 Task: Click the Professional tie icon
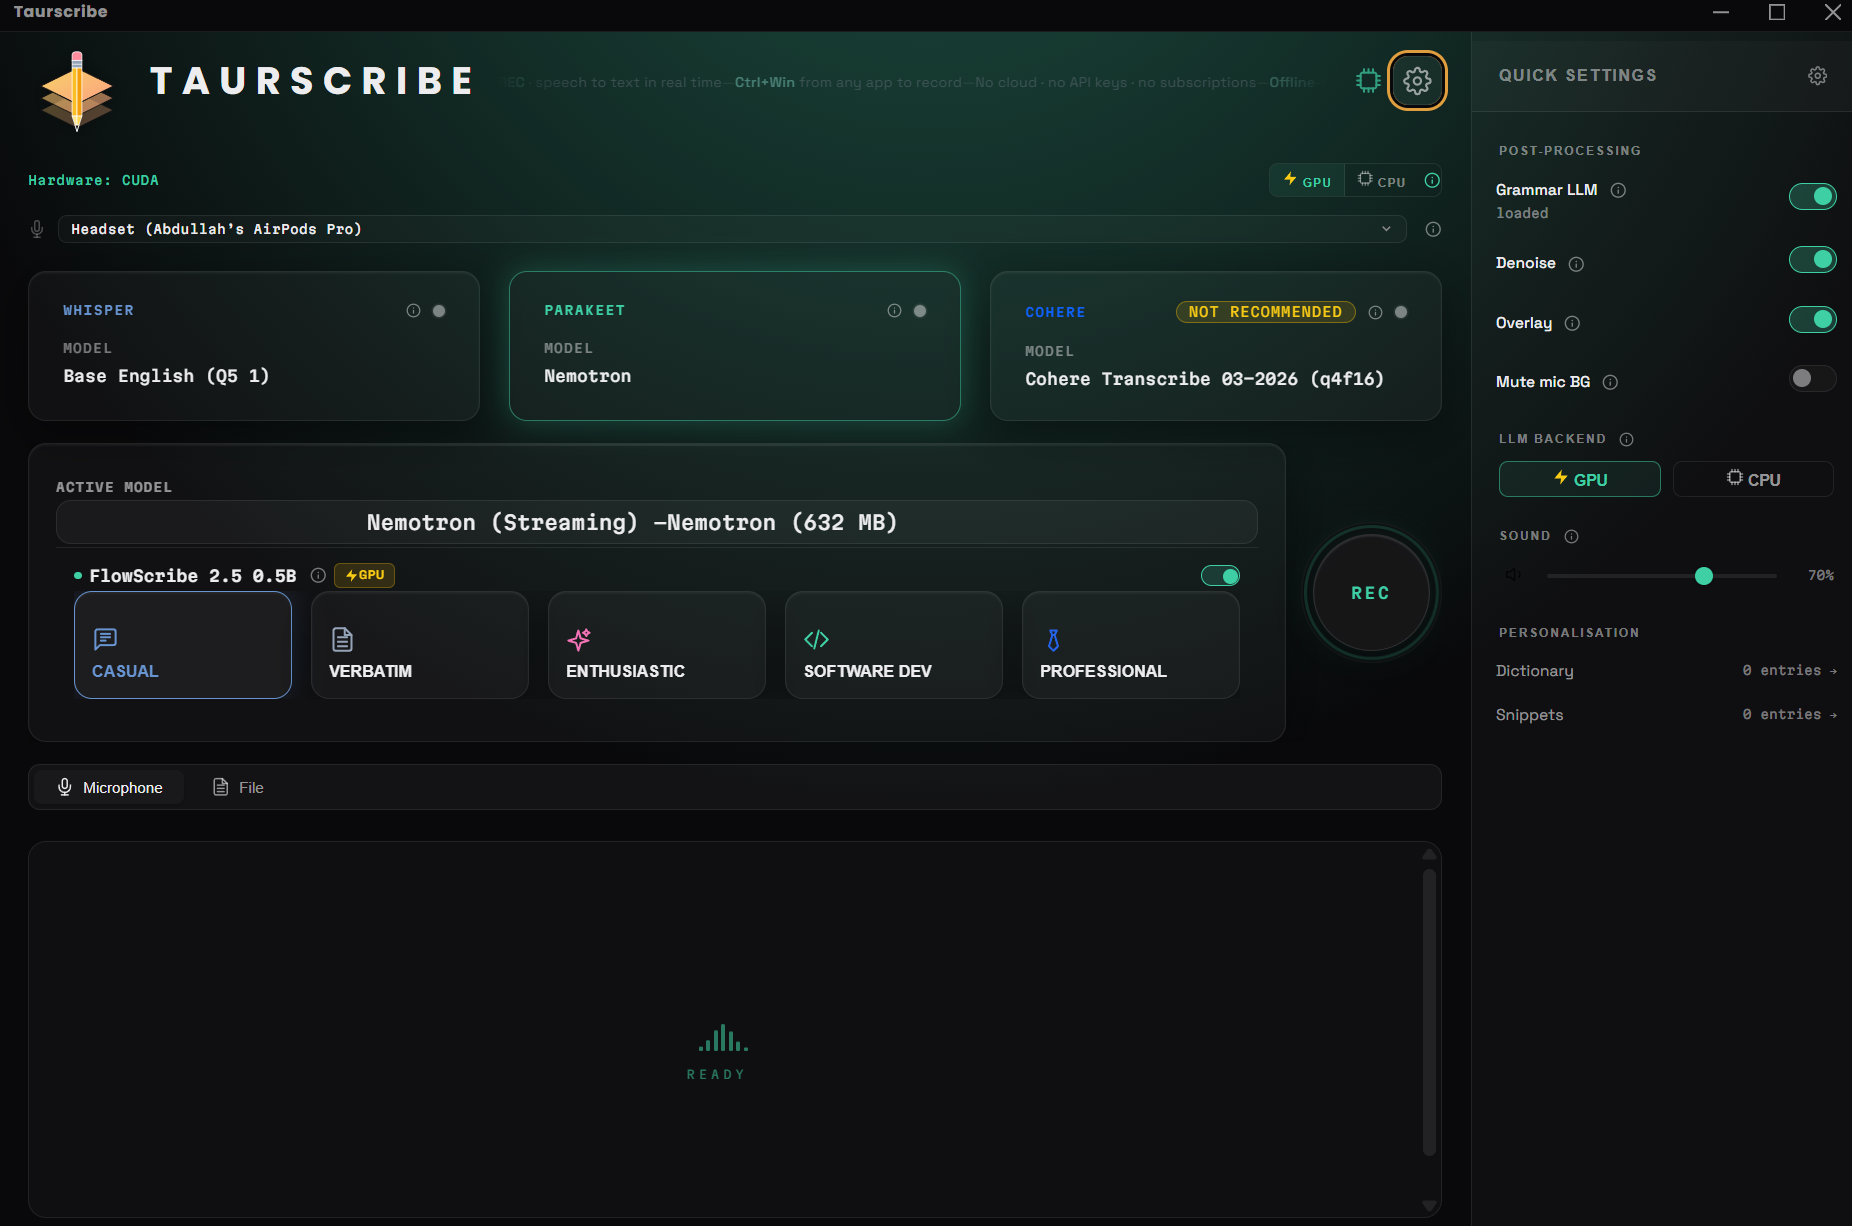click(x=1053, y=639)
